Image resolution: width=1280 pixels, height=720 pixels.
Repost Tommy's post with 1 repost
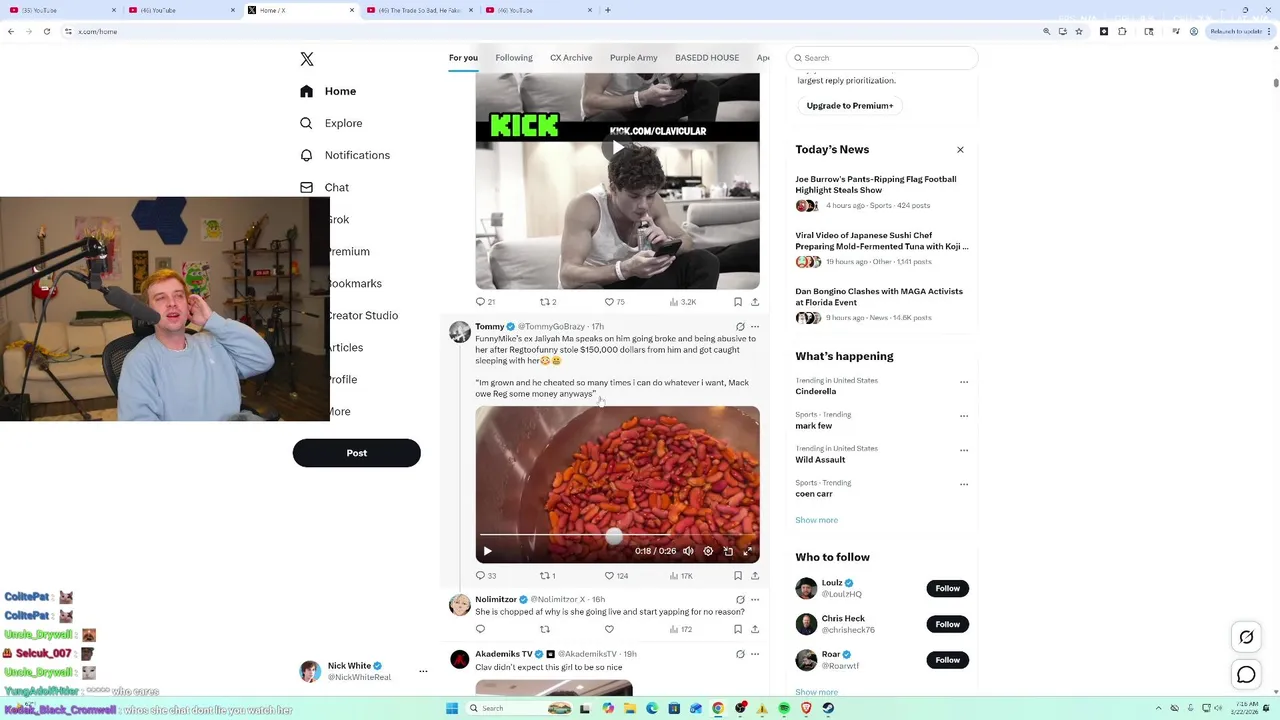coord(548,576)
